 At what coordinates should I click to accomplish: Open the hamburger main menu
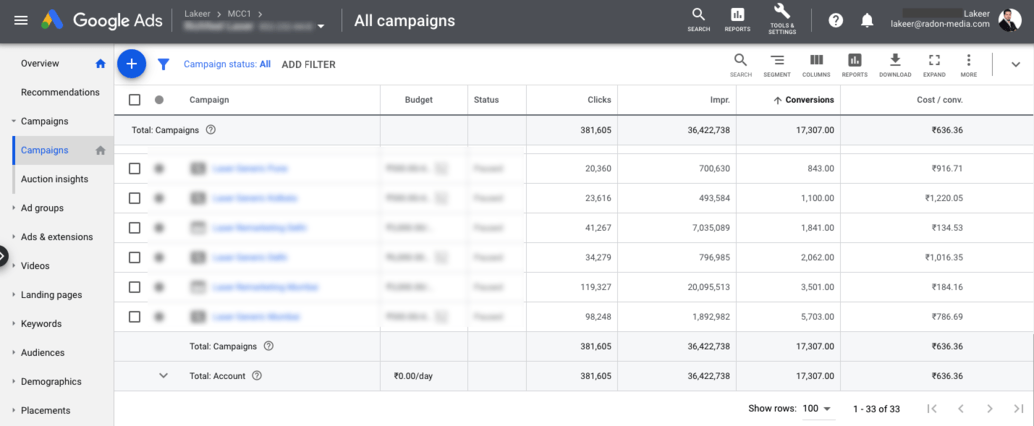pos(21,21)
